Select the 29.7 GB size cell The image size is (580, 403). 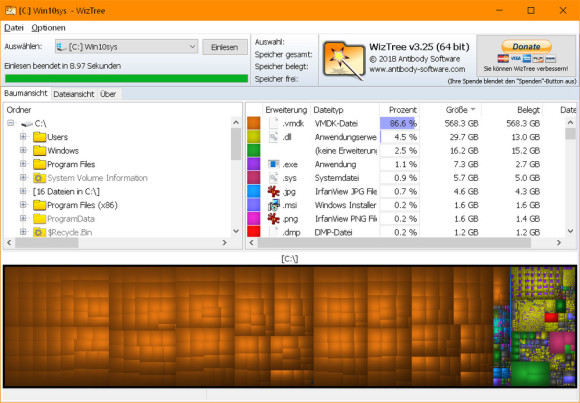[x=464, y=137]
